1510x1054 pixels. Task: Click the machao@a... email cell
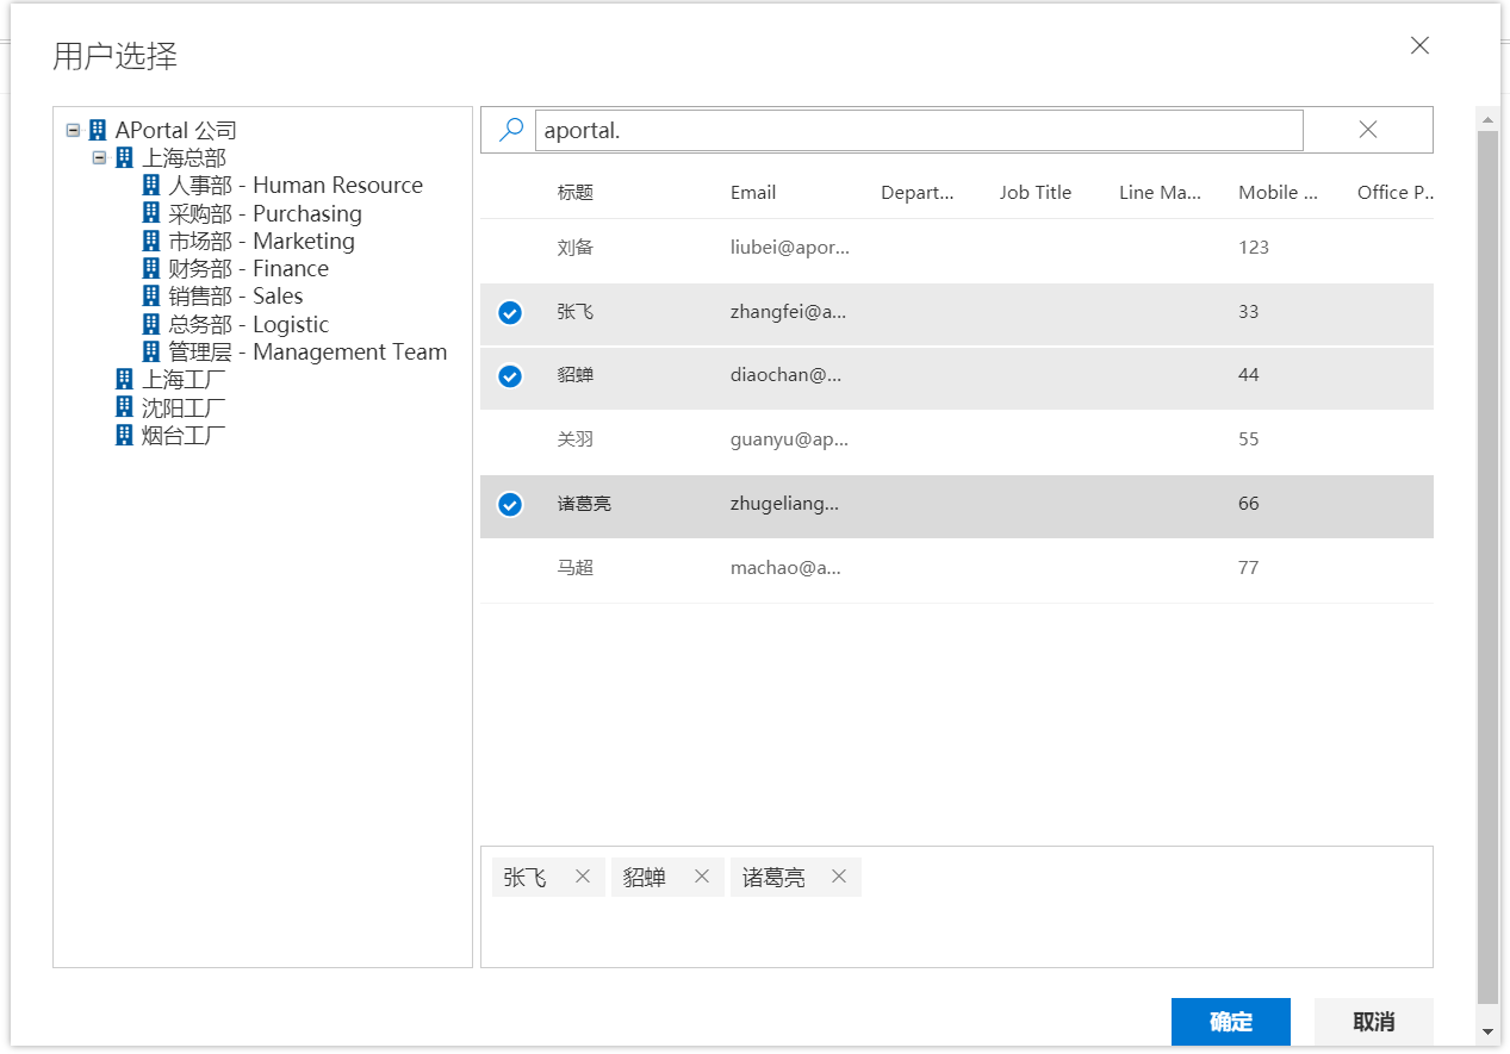786,568
